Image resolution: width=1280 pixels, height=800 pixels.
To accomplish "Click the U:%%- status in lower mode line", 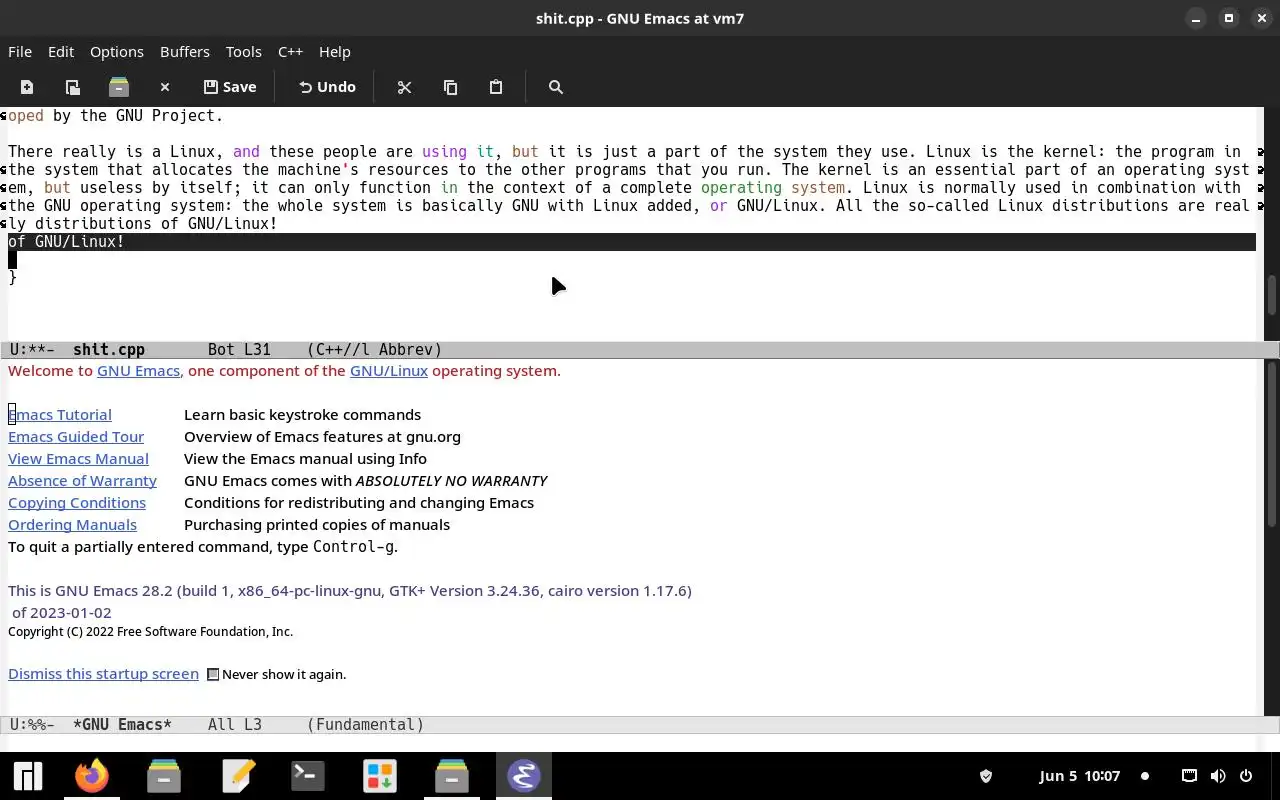I will pyautogui.click(x=32, y=724).
